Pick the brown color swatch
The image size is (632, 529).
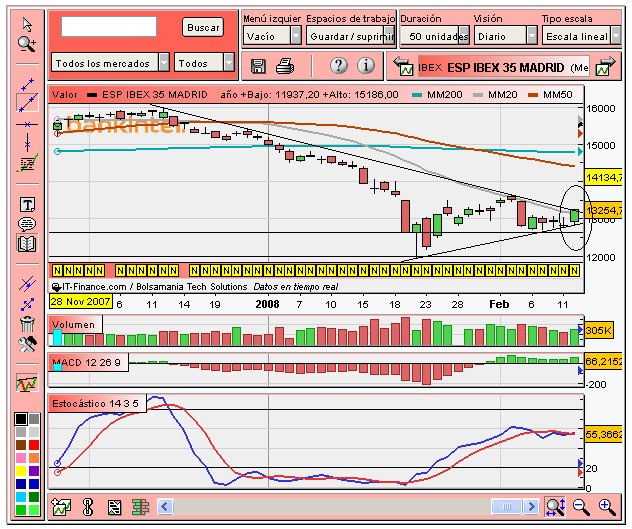pos(21,445)
